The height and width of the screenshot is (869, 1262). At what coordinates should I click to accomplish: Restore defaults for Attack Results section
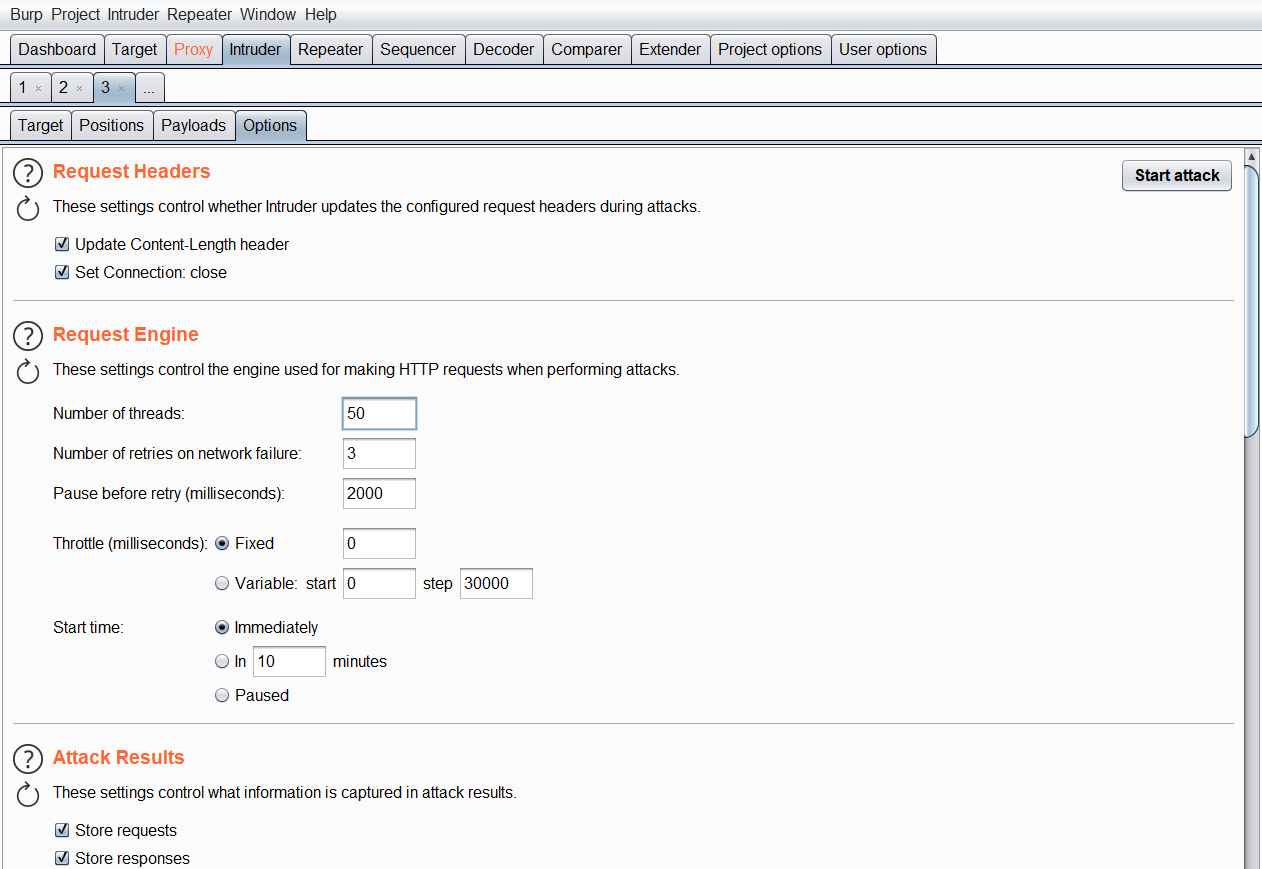(28, 795)
